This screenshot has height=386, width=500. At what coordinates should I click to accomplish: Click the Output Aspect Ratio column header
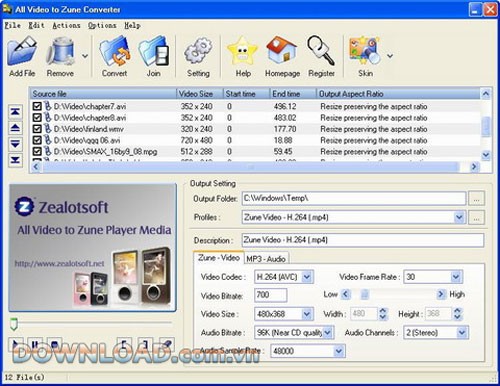(x=398, y=94)
